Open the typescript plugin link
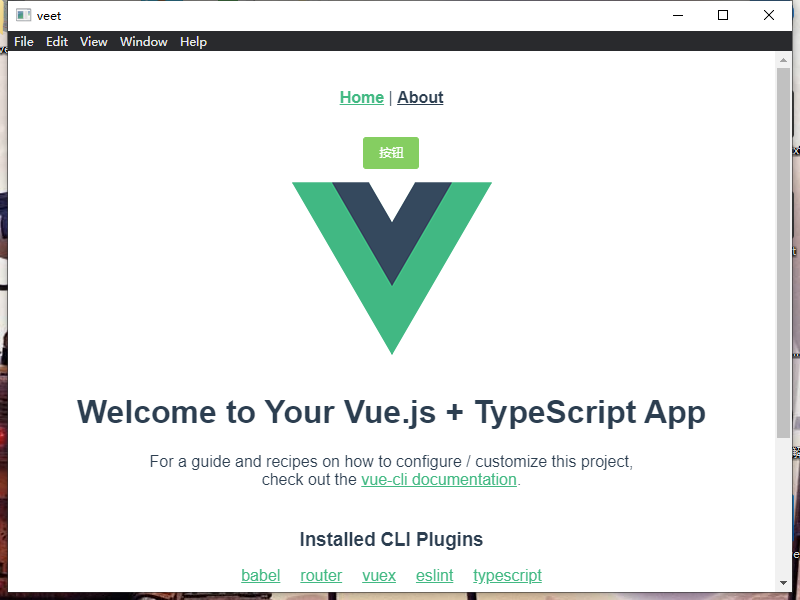 [x=507, y=575]
